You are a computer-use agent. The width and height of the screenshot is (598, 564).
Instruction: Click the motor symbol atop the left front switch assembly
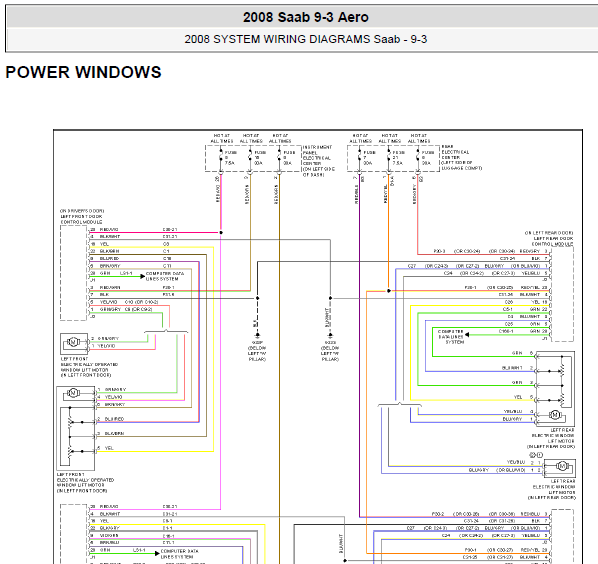click(73, 393)
